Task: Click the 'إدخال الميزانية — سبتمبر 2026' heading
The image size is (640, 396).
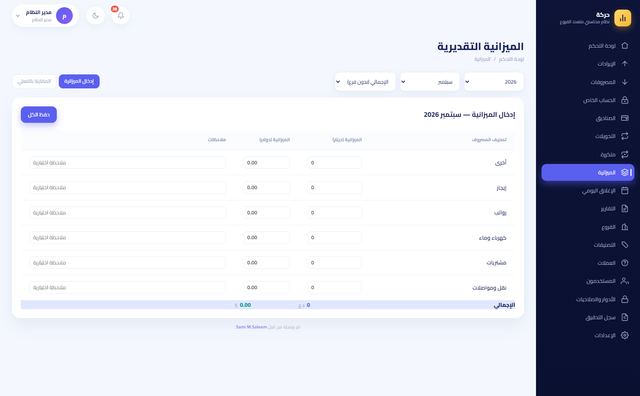Action: (469, 115)
